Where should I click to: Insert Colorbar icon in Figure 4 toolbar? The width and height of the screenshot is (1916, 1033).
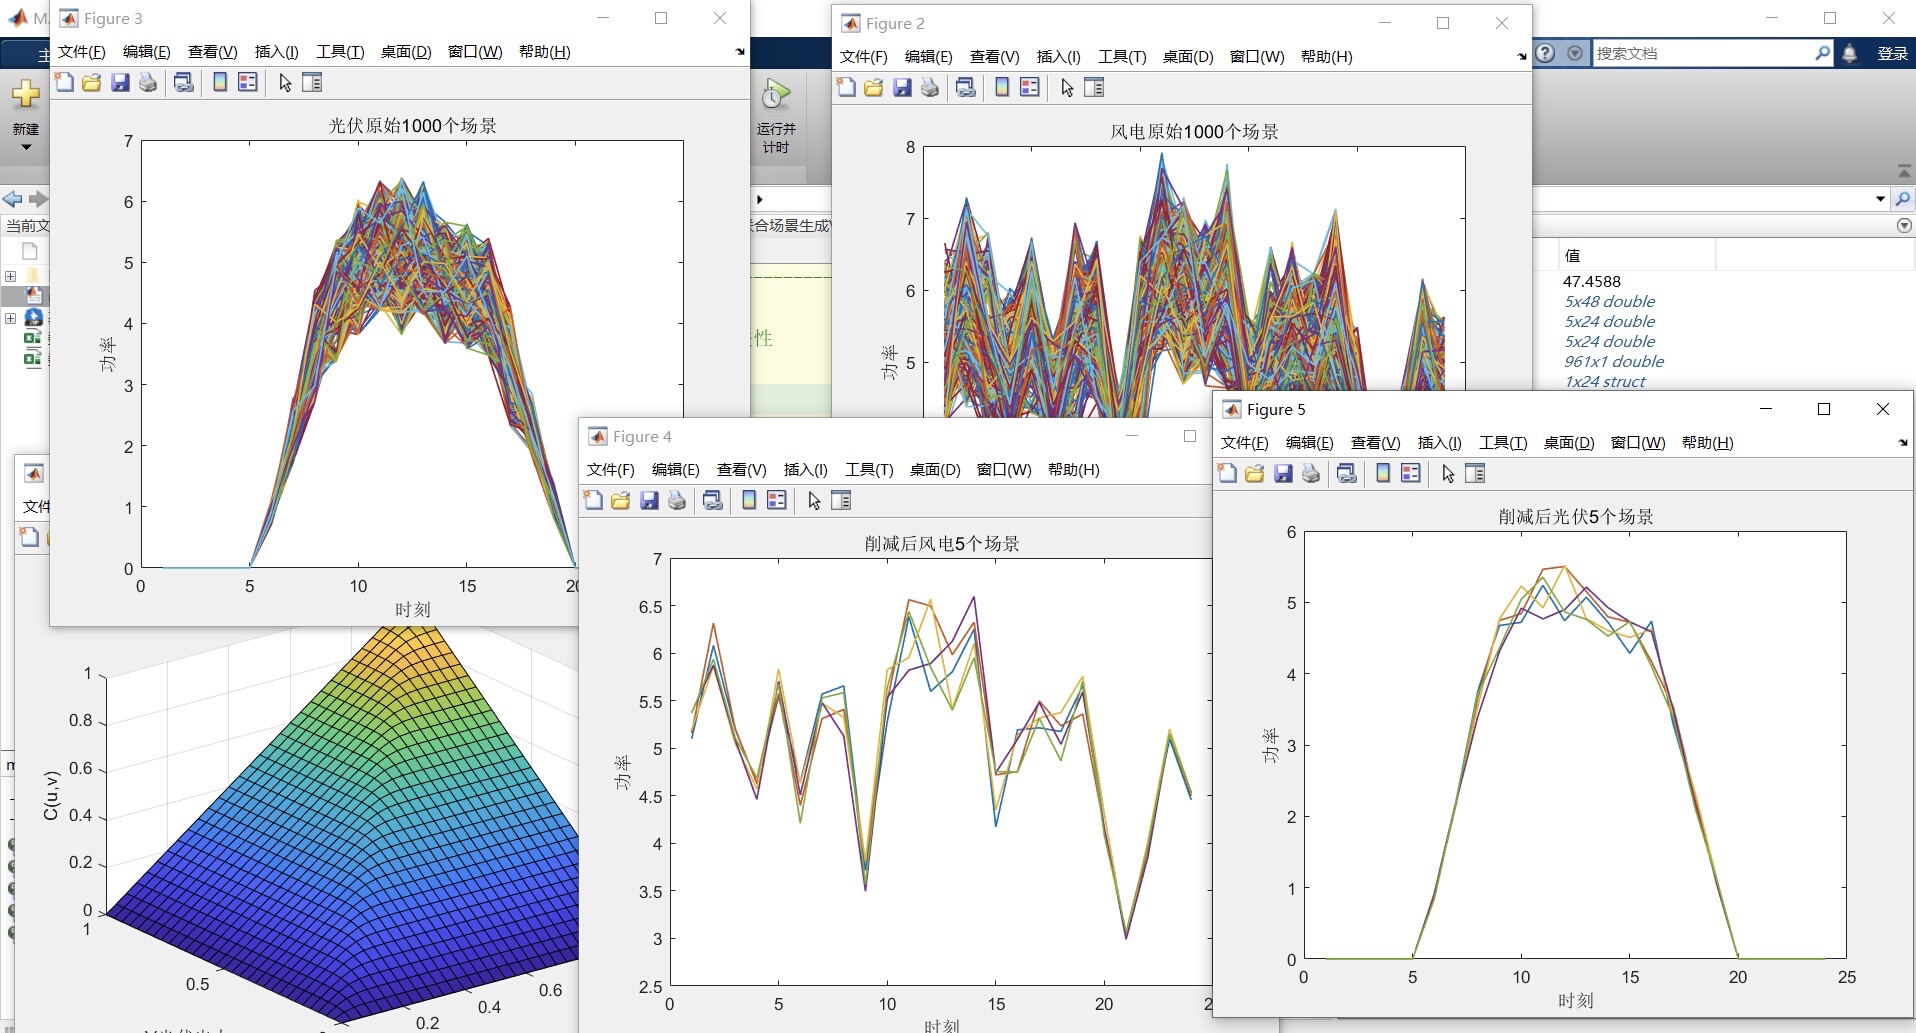coord(749,501)
